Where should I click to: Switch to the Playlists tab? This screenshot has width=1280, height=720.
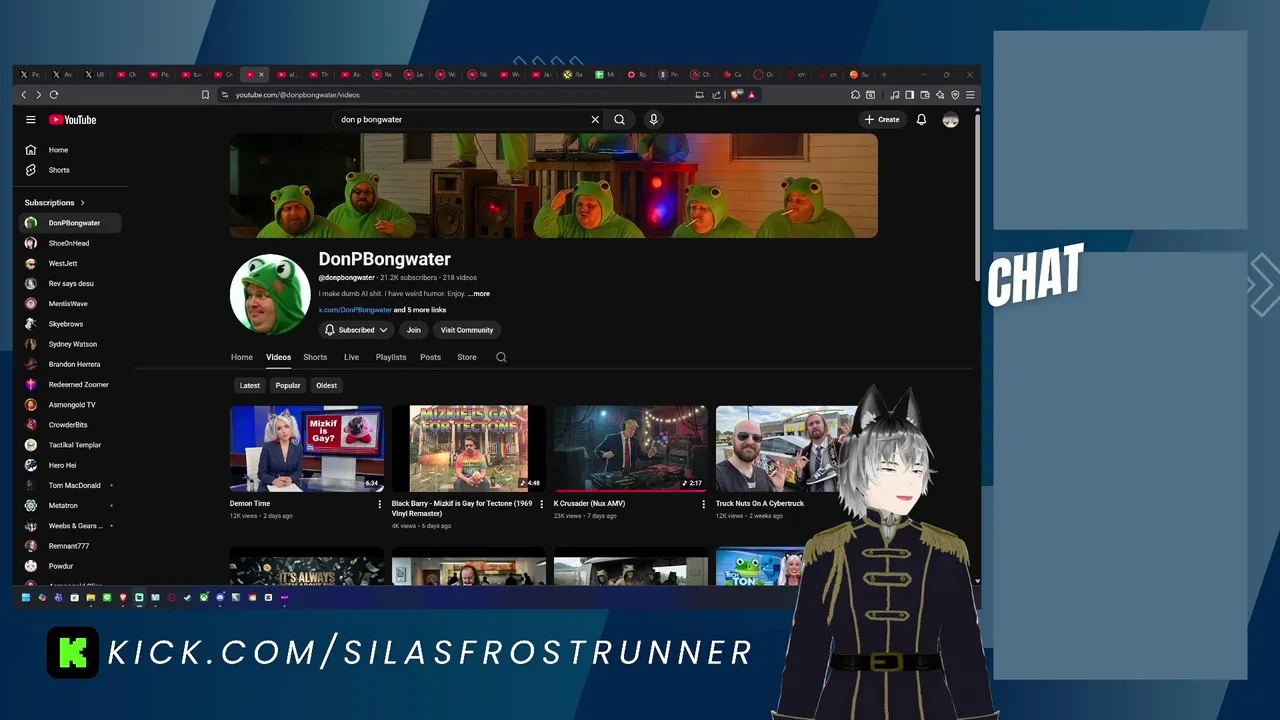coord(391,357)
